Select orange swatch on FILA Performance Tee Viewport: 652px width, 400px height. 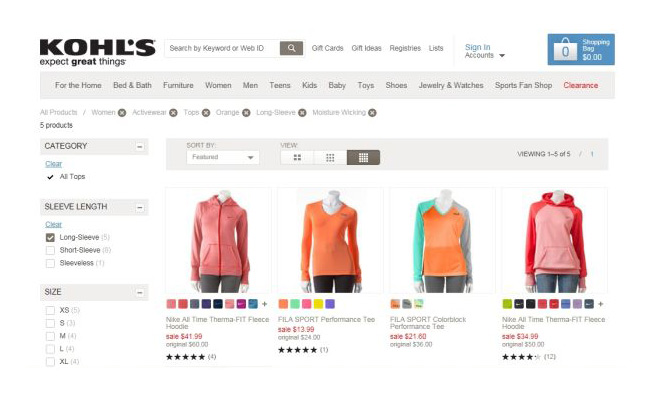pos(283,304)
